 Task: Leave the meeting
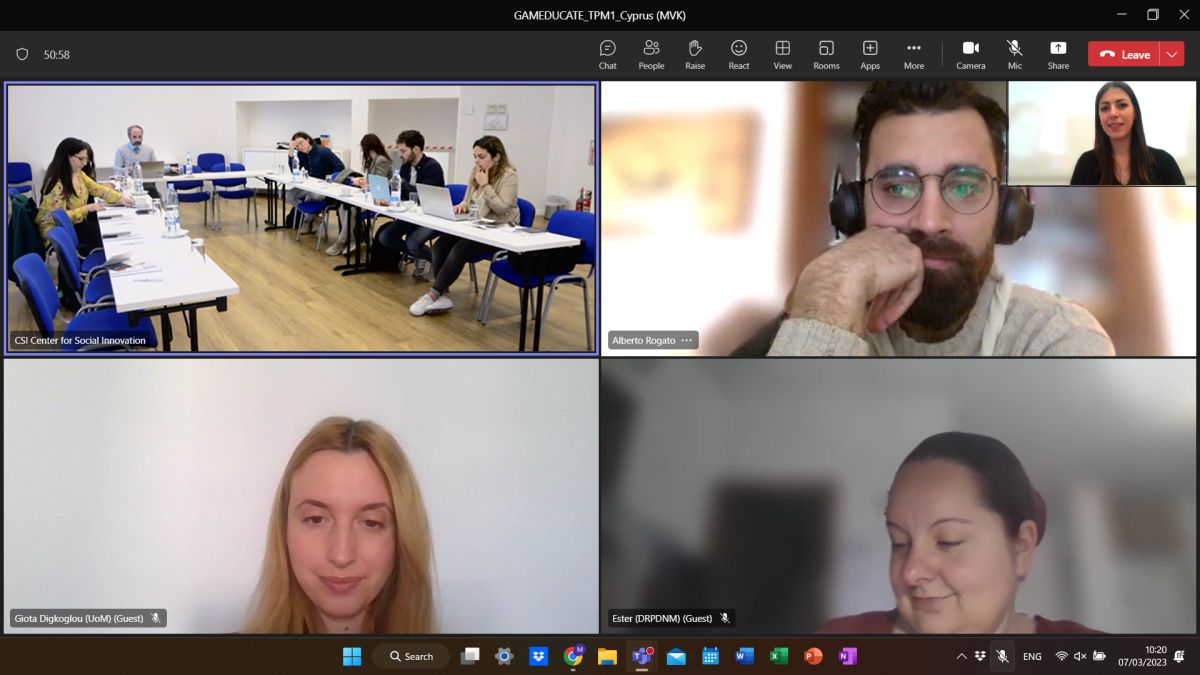1124,54
